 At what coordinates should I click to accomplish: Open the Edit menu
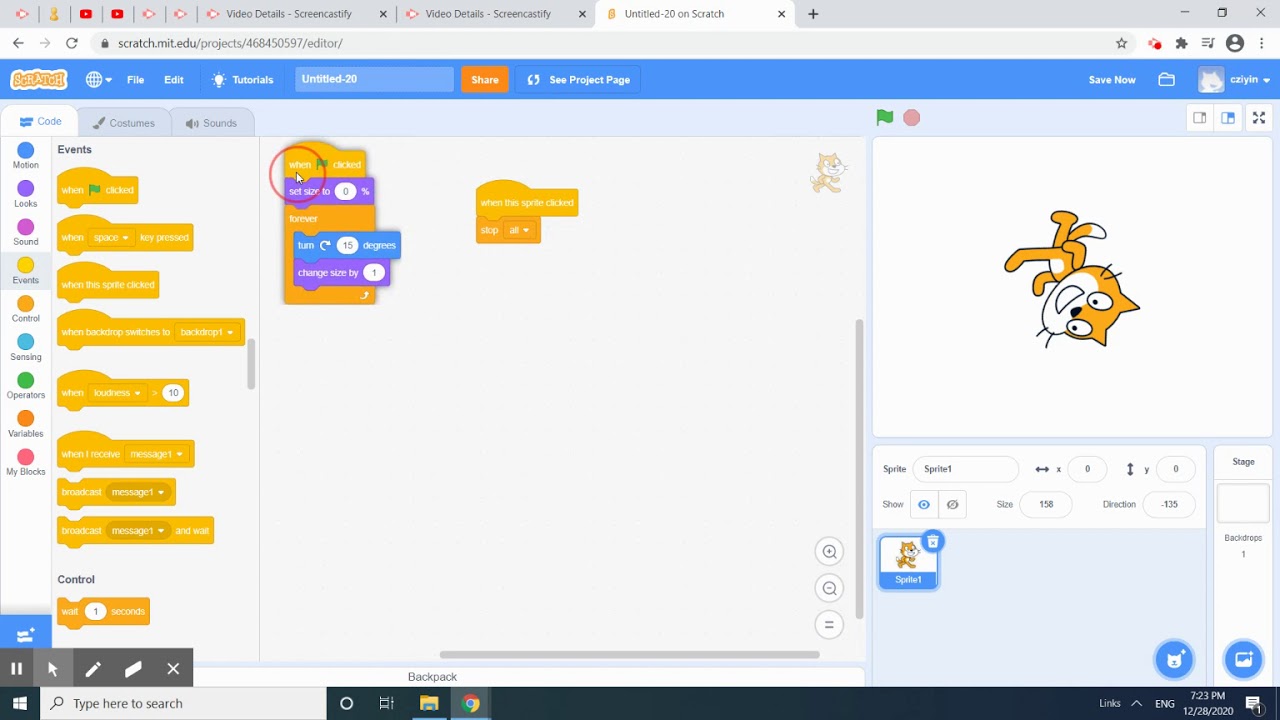174,79
